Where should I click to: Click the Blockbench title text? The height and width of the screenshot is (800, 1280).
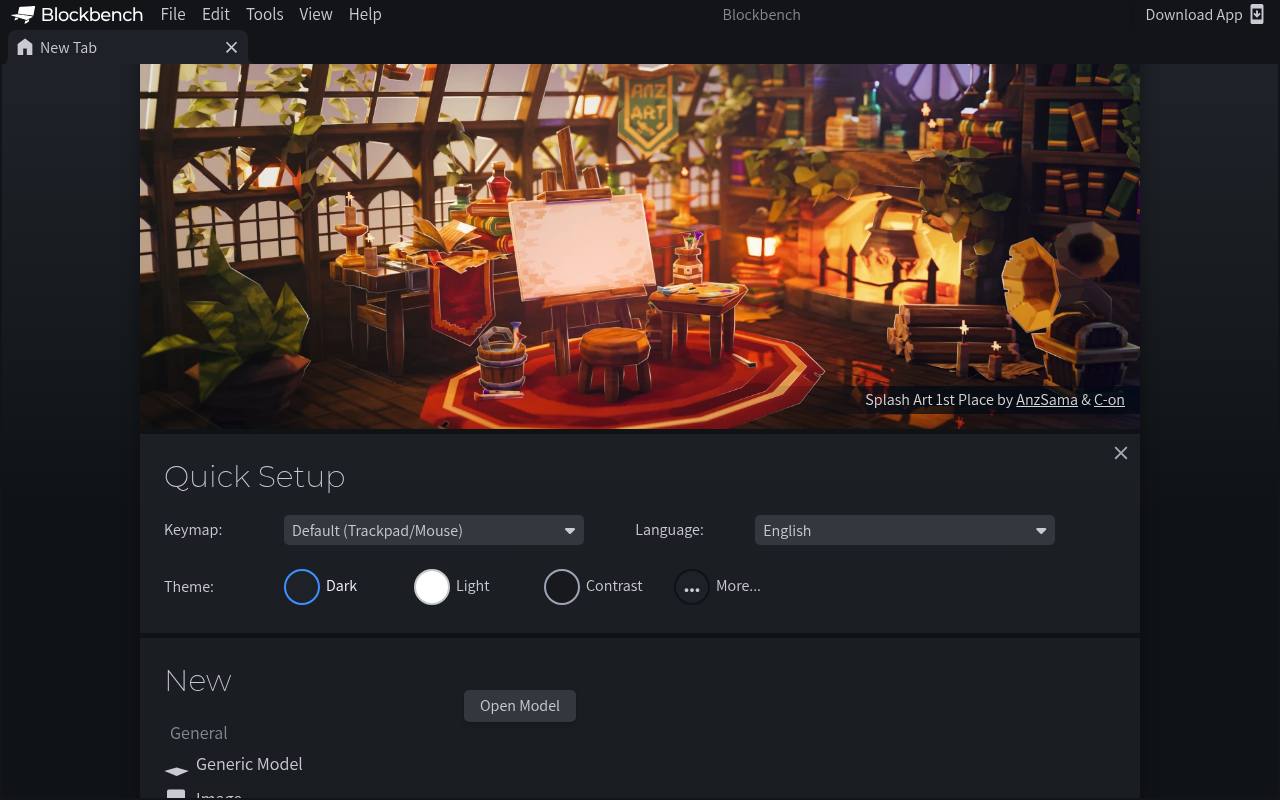coord(761,14)
